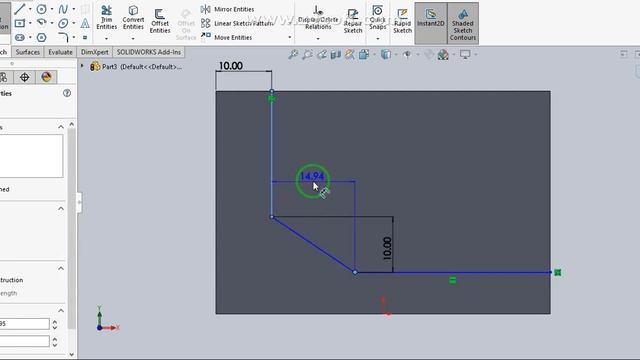The width and height of the screenshot is (640, 360).
Task: Open the Rectangle tool dropdown arrow
Action: 30,23
